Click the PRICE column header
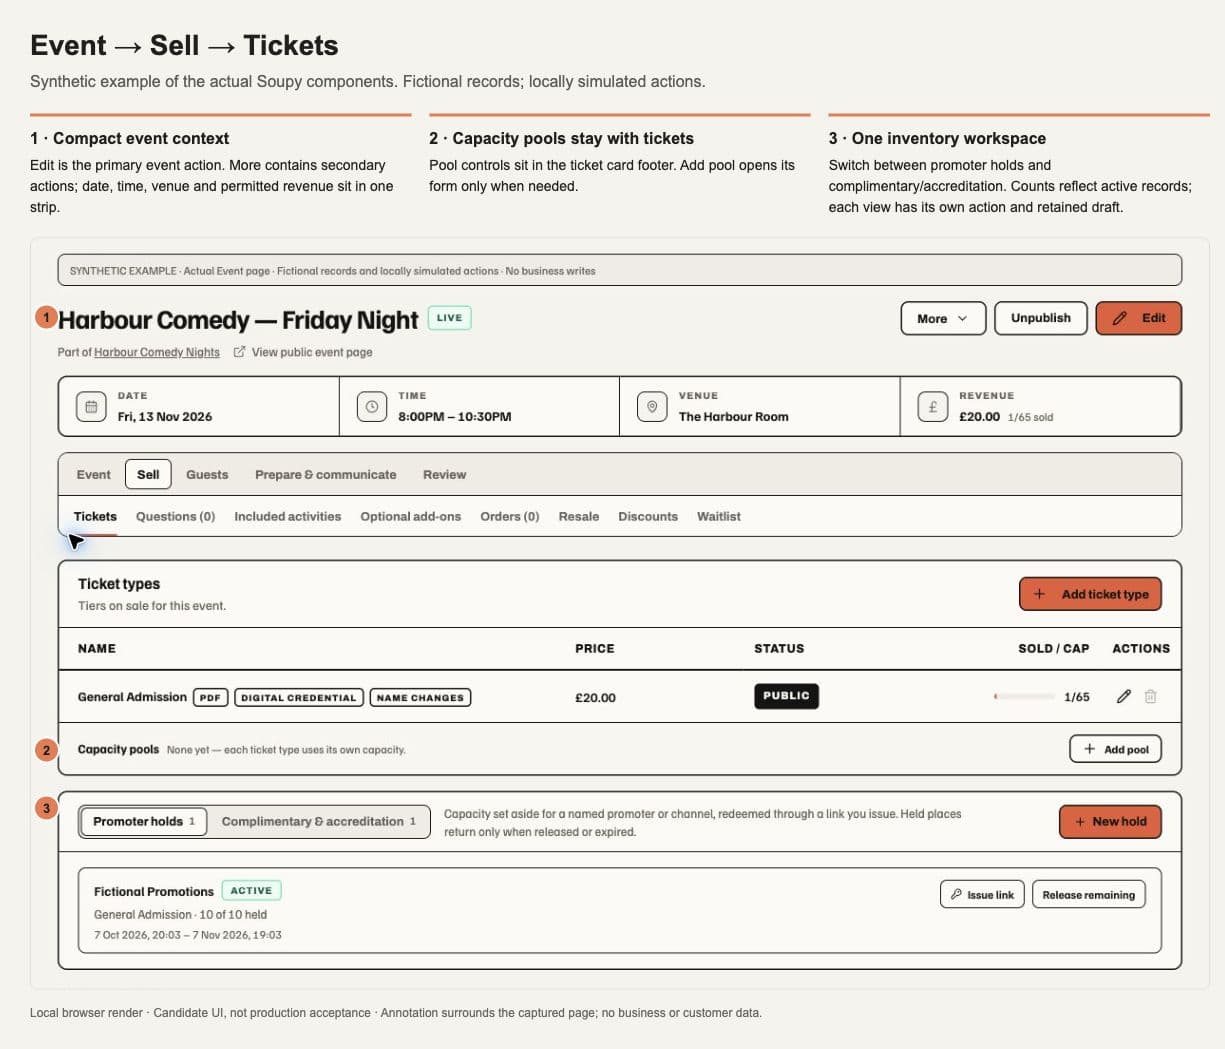 (x=595, y=649)
